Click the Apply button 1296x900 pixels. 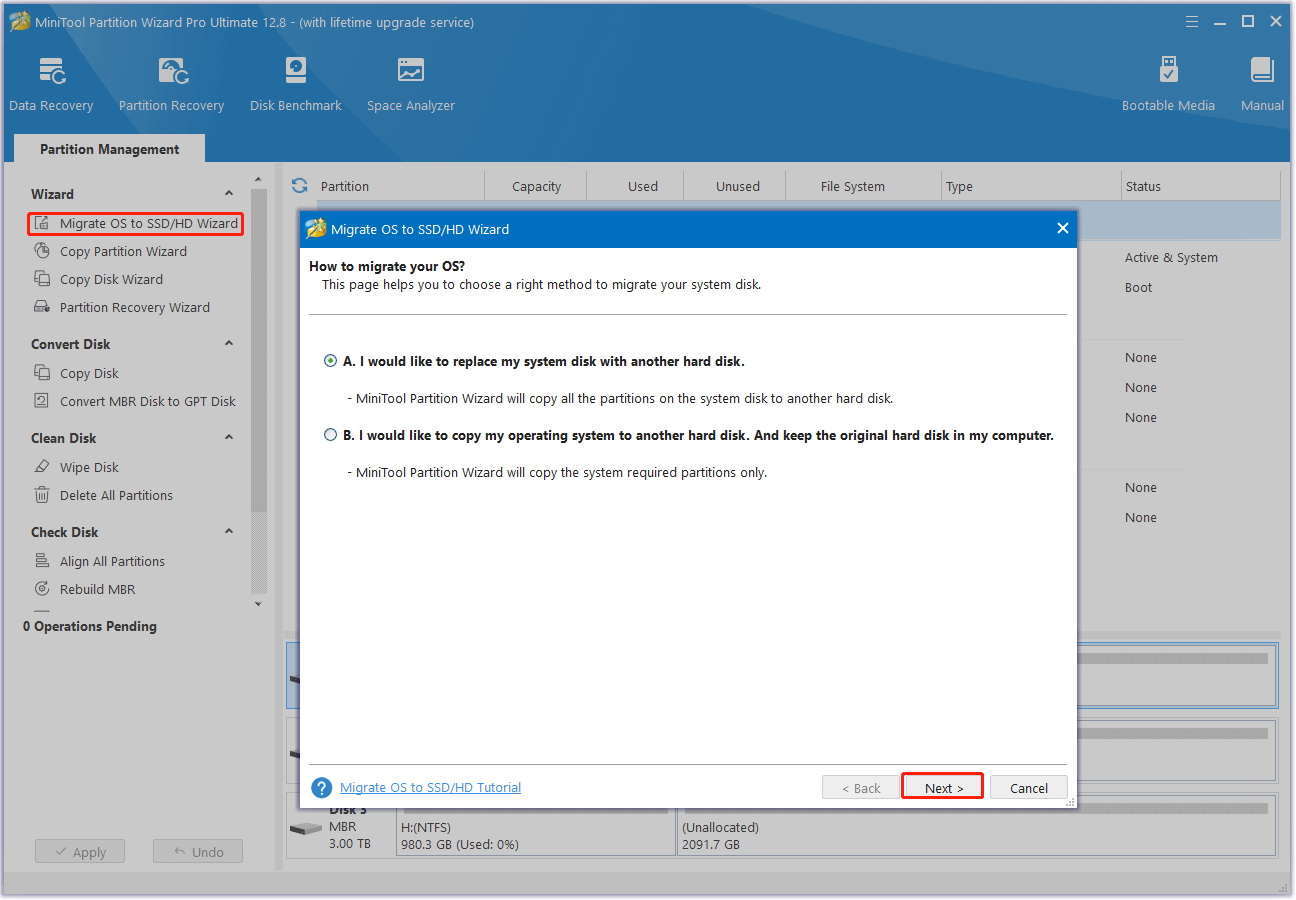coord(80,852)
